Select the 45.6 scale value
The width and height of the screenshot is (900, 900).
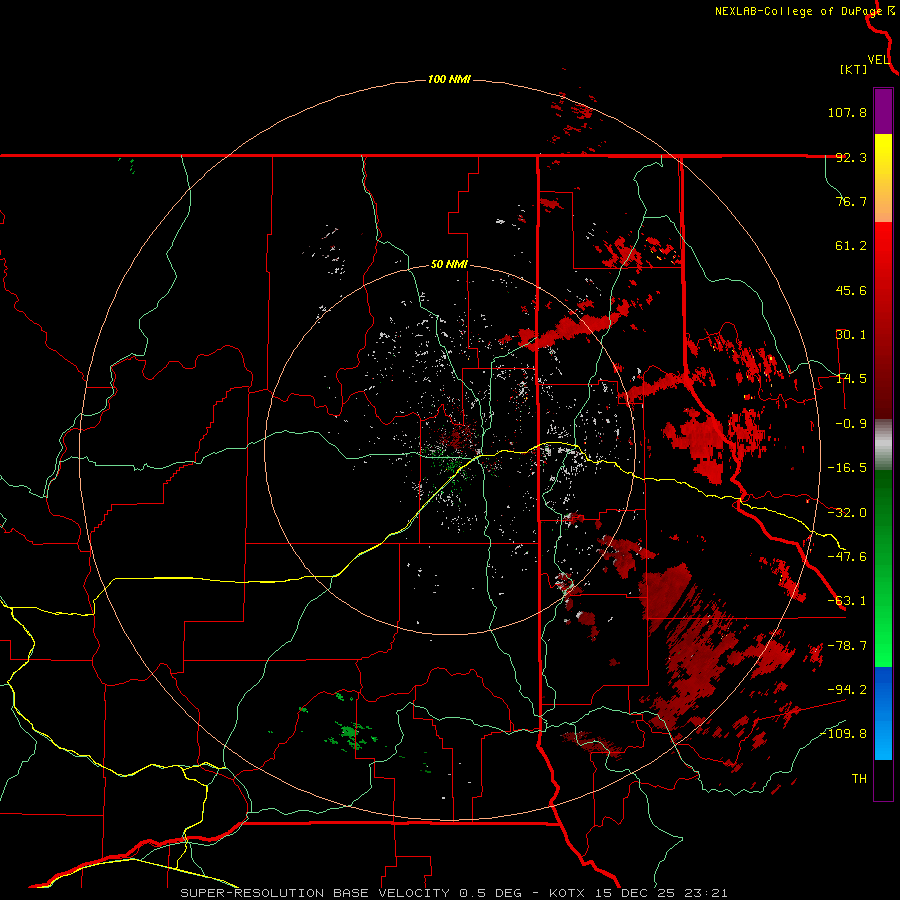pyautogui.click(x=851, y=290)
